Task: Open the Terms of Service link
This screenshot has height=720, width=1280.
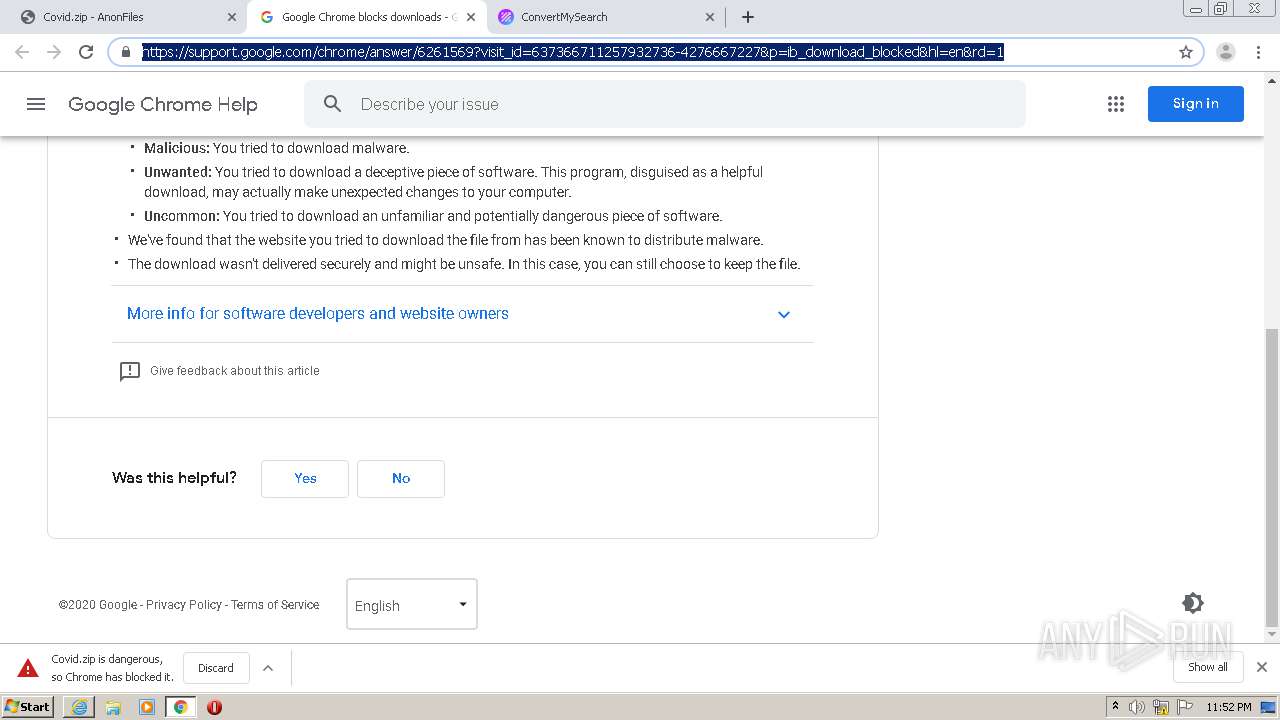Action: click(x=275, y=605)
